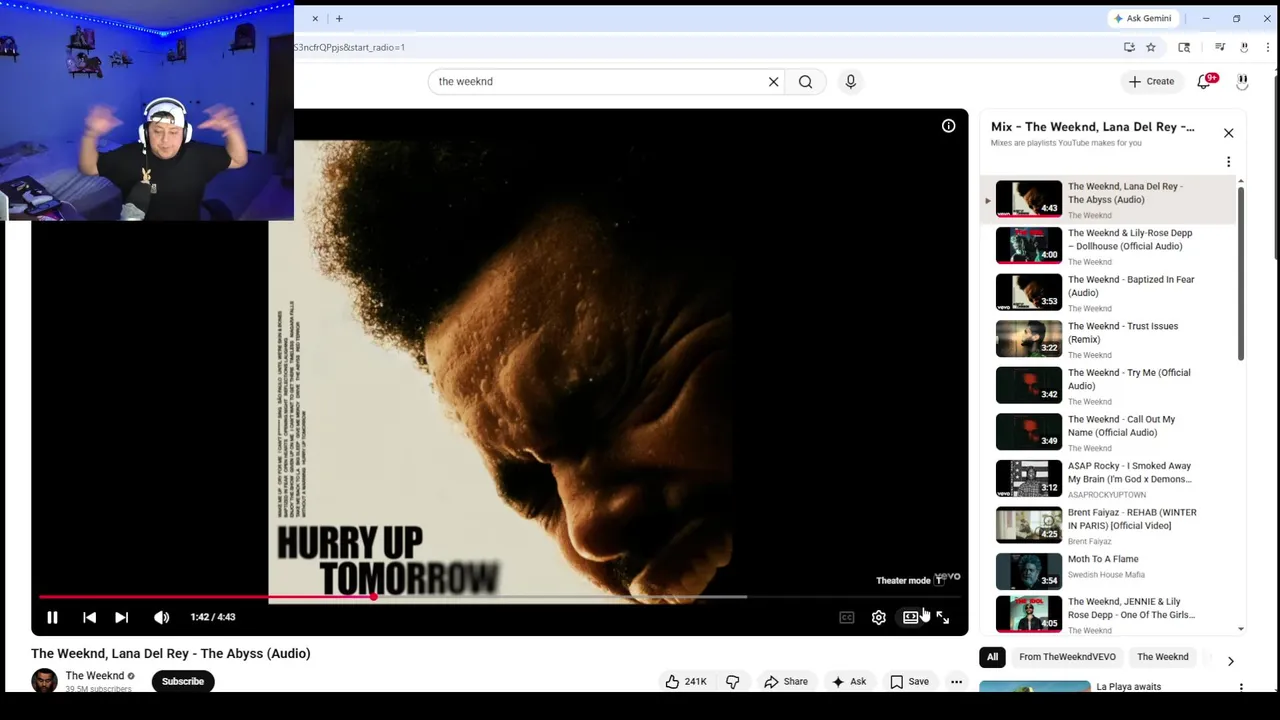1280x720 pixels.
Task: Select 'The Weeknd' filter chip
Action: [1162, 657]
